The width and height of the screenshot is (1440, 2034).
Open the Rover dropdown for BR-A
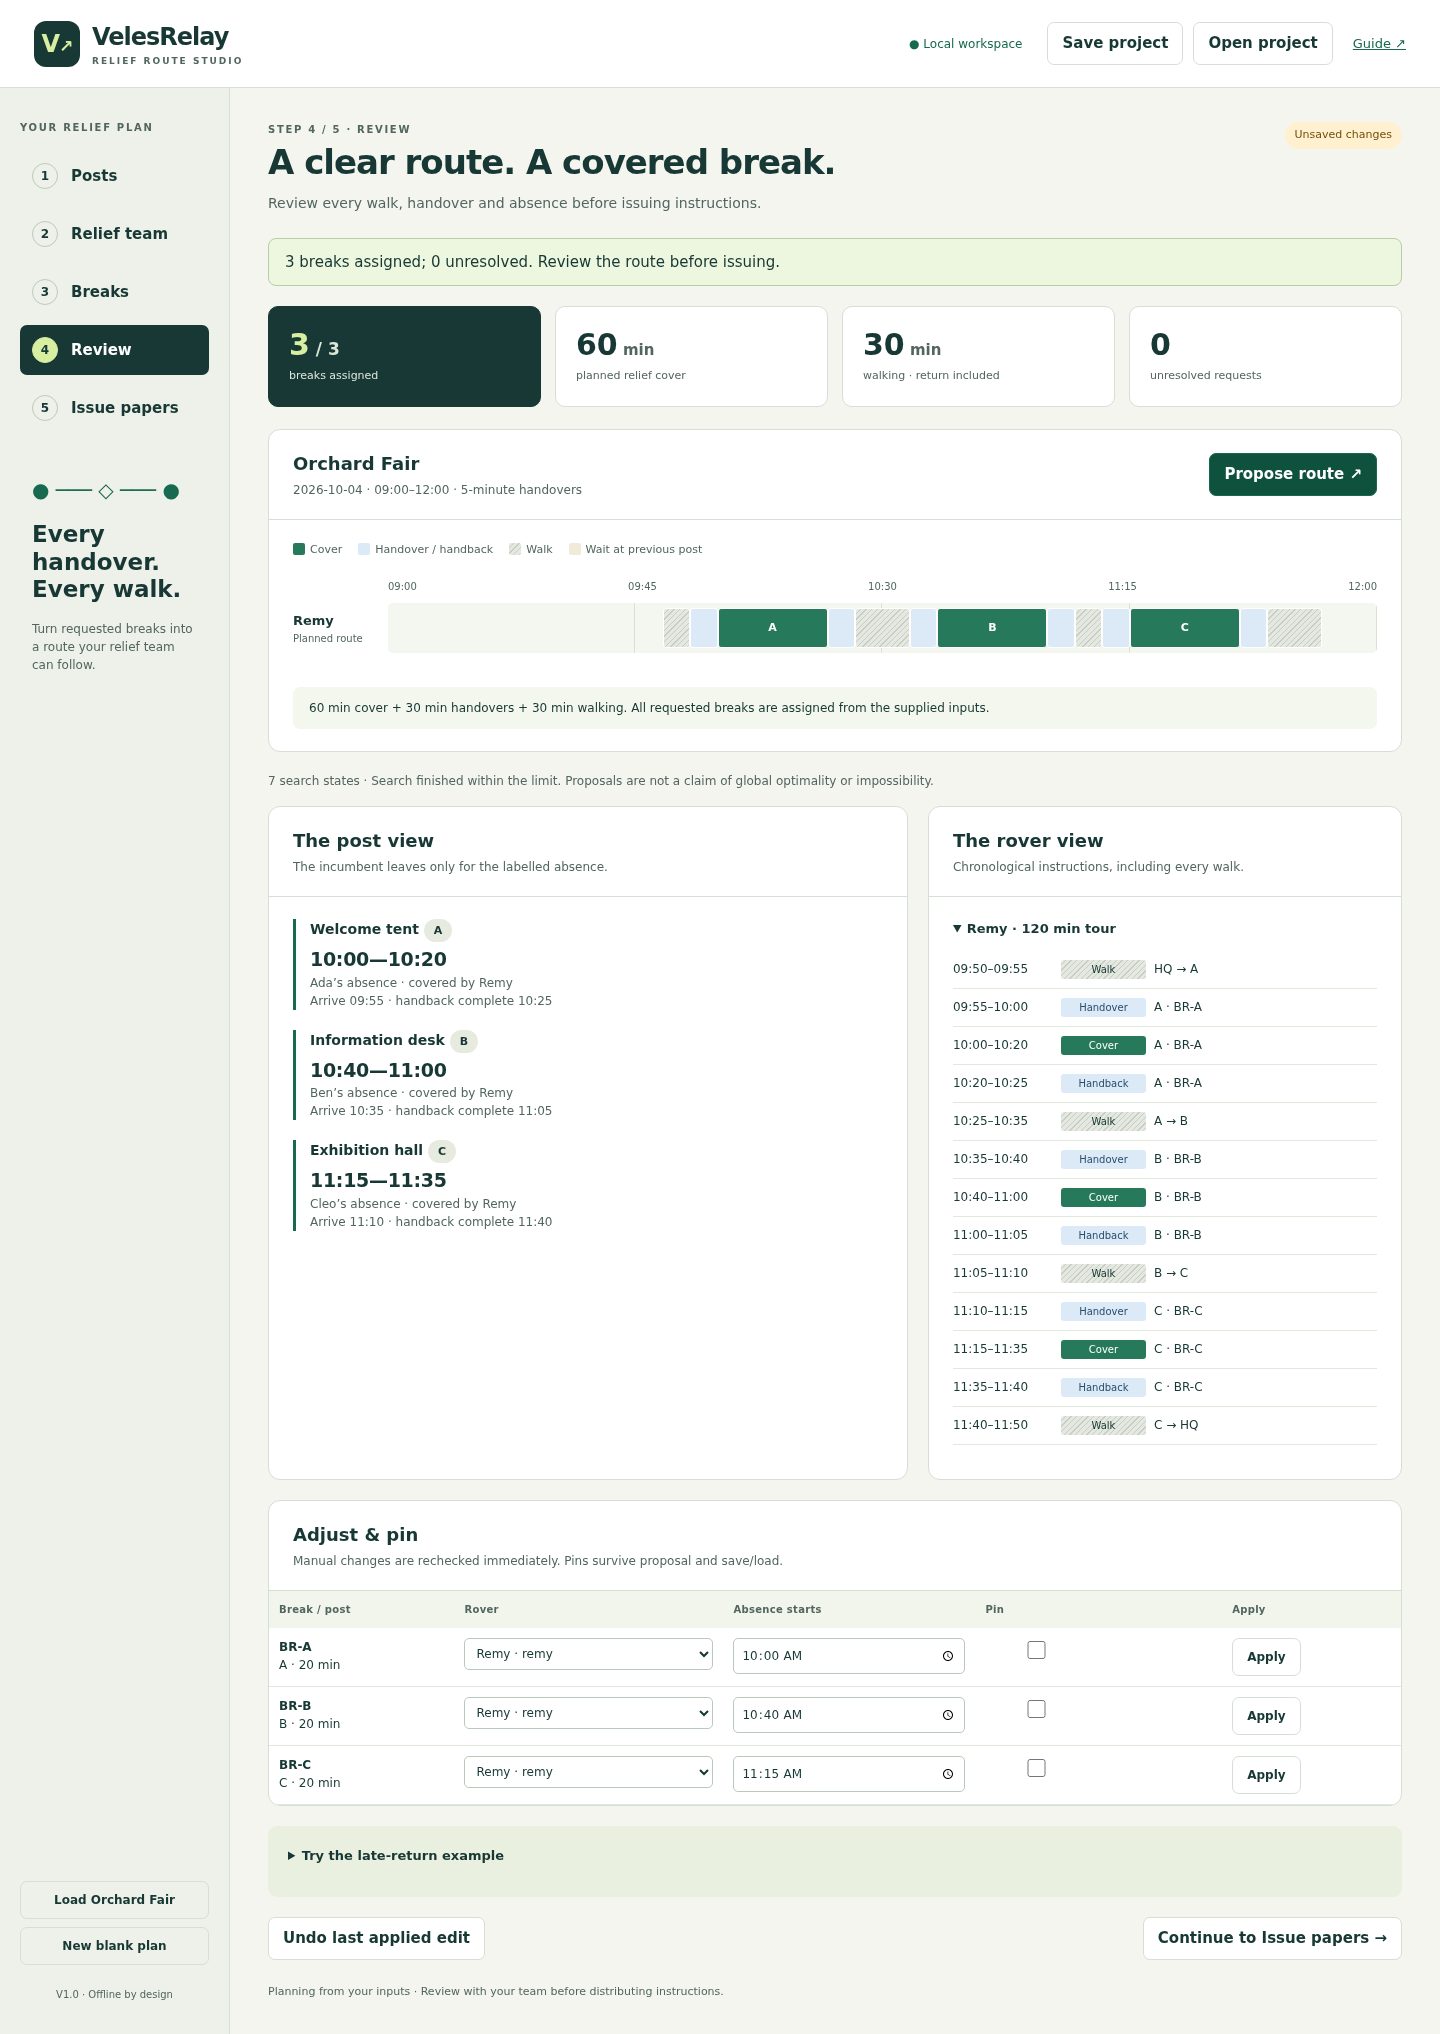pyautogui.click(x=588, y=1654)
